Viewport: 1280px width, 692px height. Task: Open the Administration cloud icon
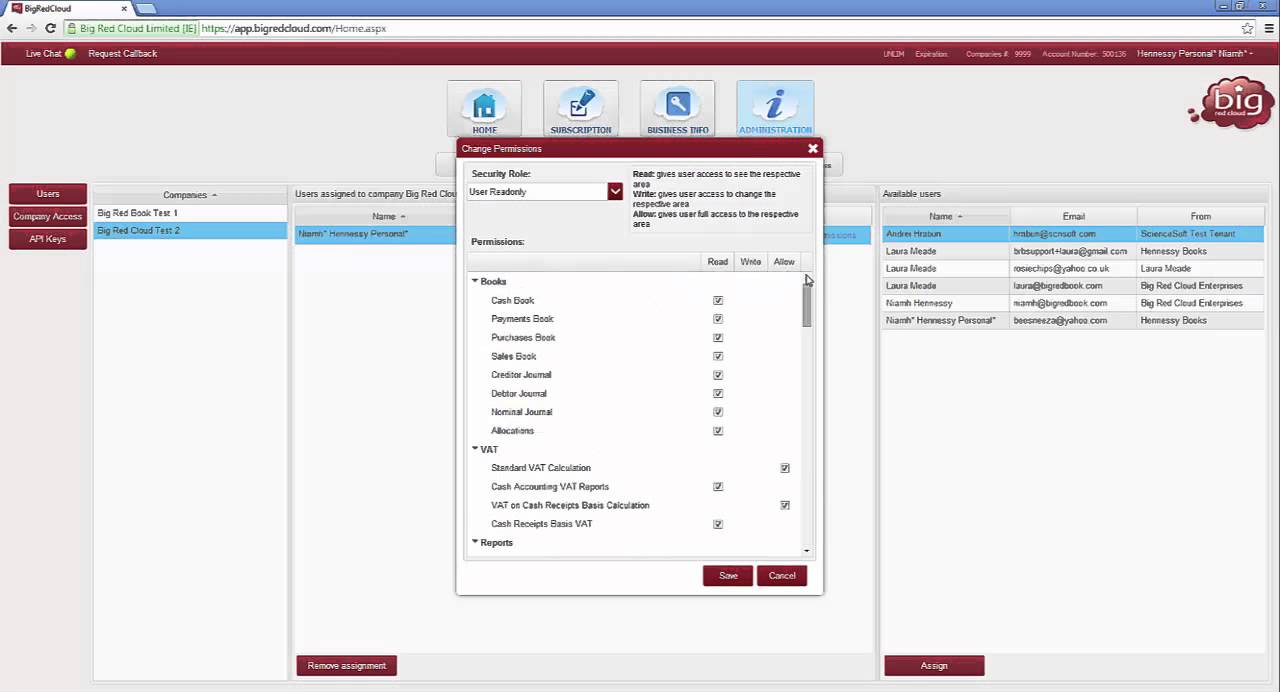(775, 109)
